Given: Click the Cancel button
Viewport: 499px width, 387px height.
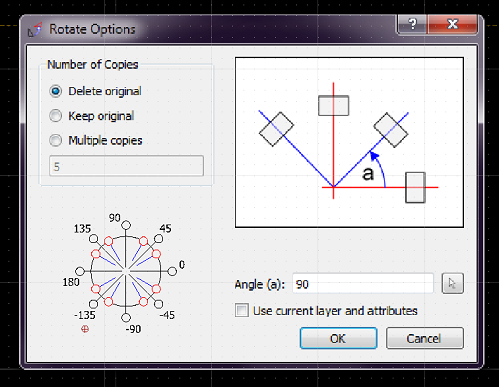Looking at the screenshot, I should [x=425, y=338].
